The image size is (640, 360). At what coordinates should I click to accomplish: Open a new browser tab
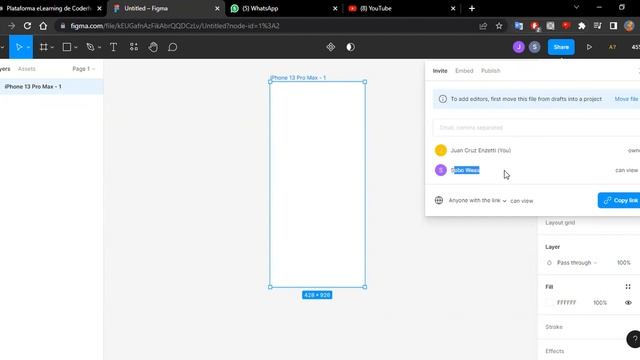tap(472, 8)
